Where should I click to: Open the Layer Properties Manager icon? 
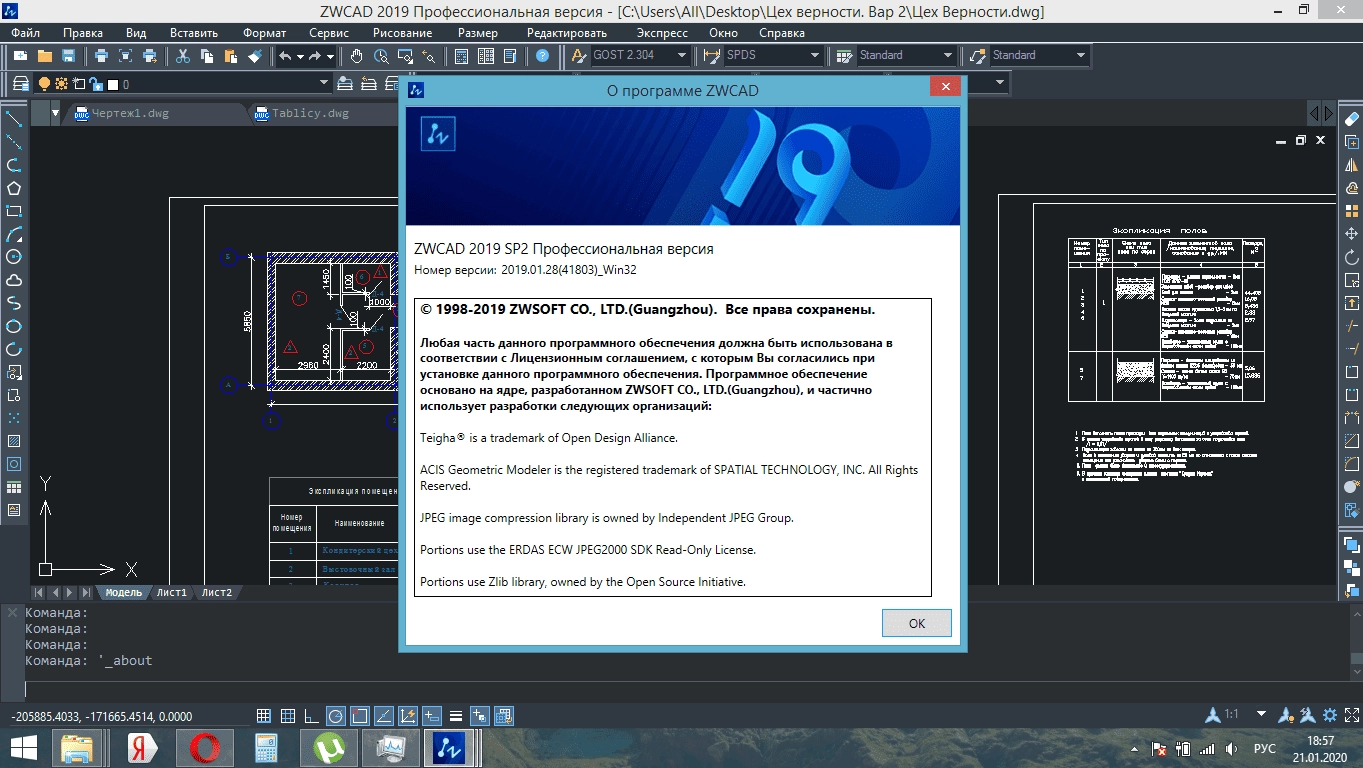point(23,84)
